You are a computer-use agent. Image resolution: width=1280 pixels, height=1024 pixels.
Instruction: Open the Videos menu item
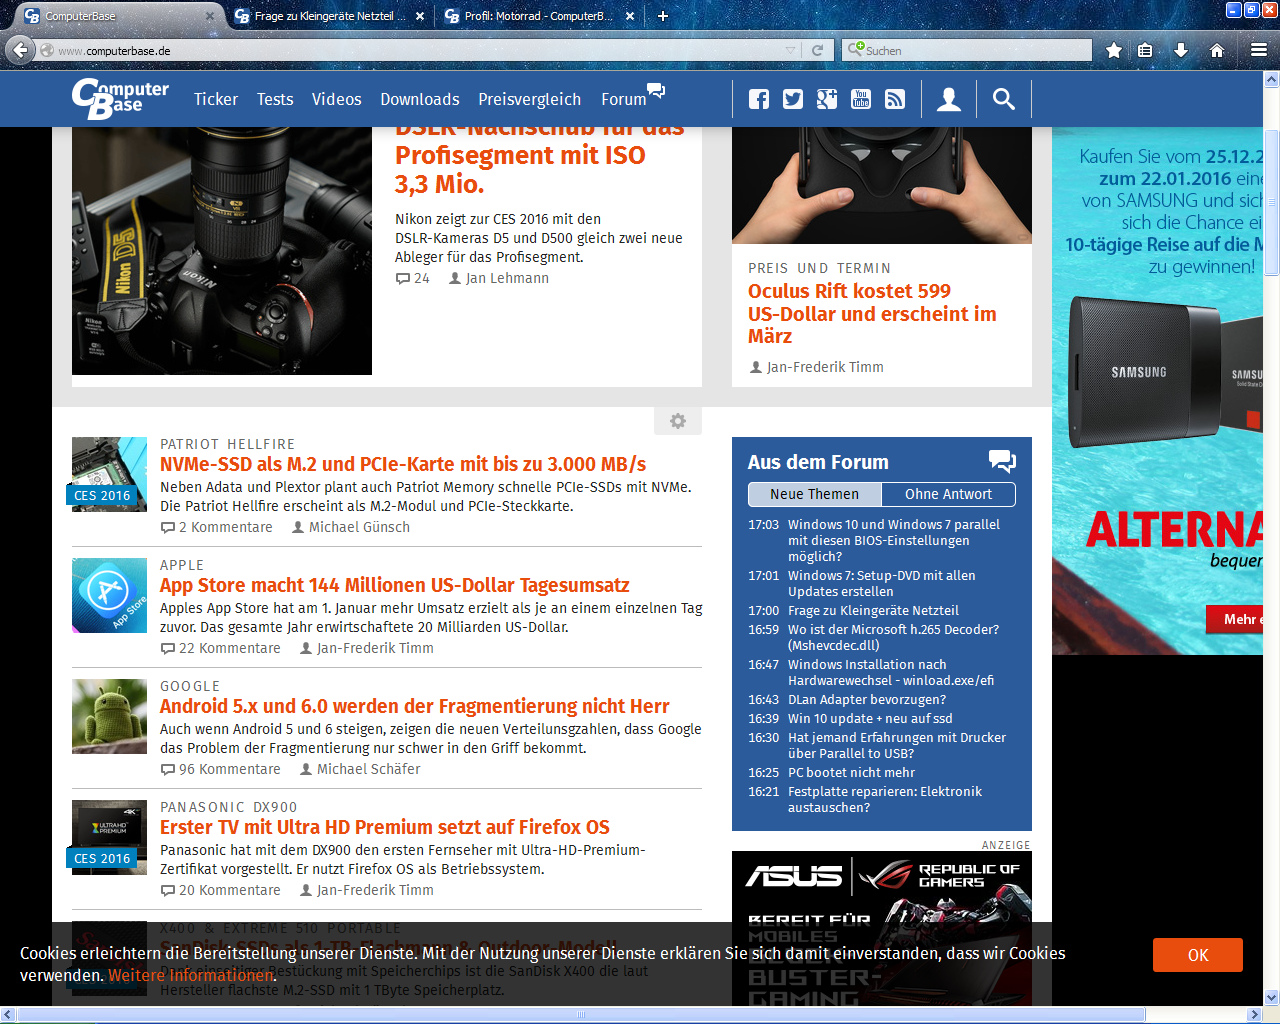pos(336,99)
